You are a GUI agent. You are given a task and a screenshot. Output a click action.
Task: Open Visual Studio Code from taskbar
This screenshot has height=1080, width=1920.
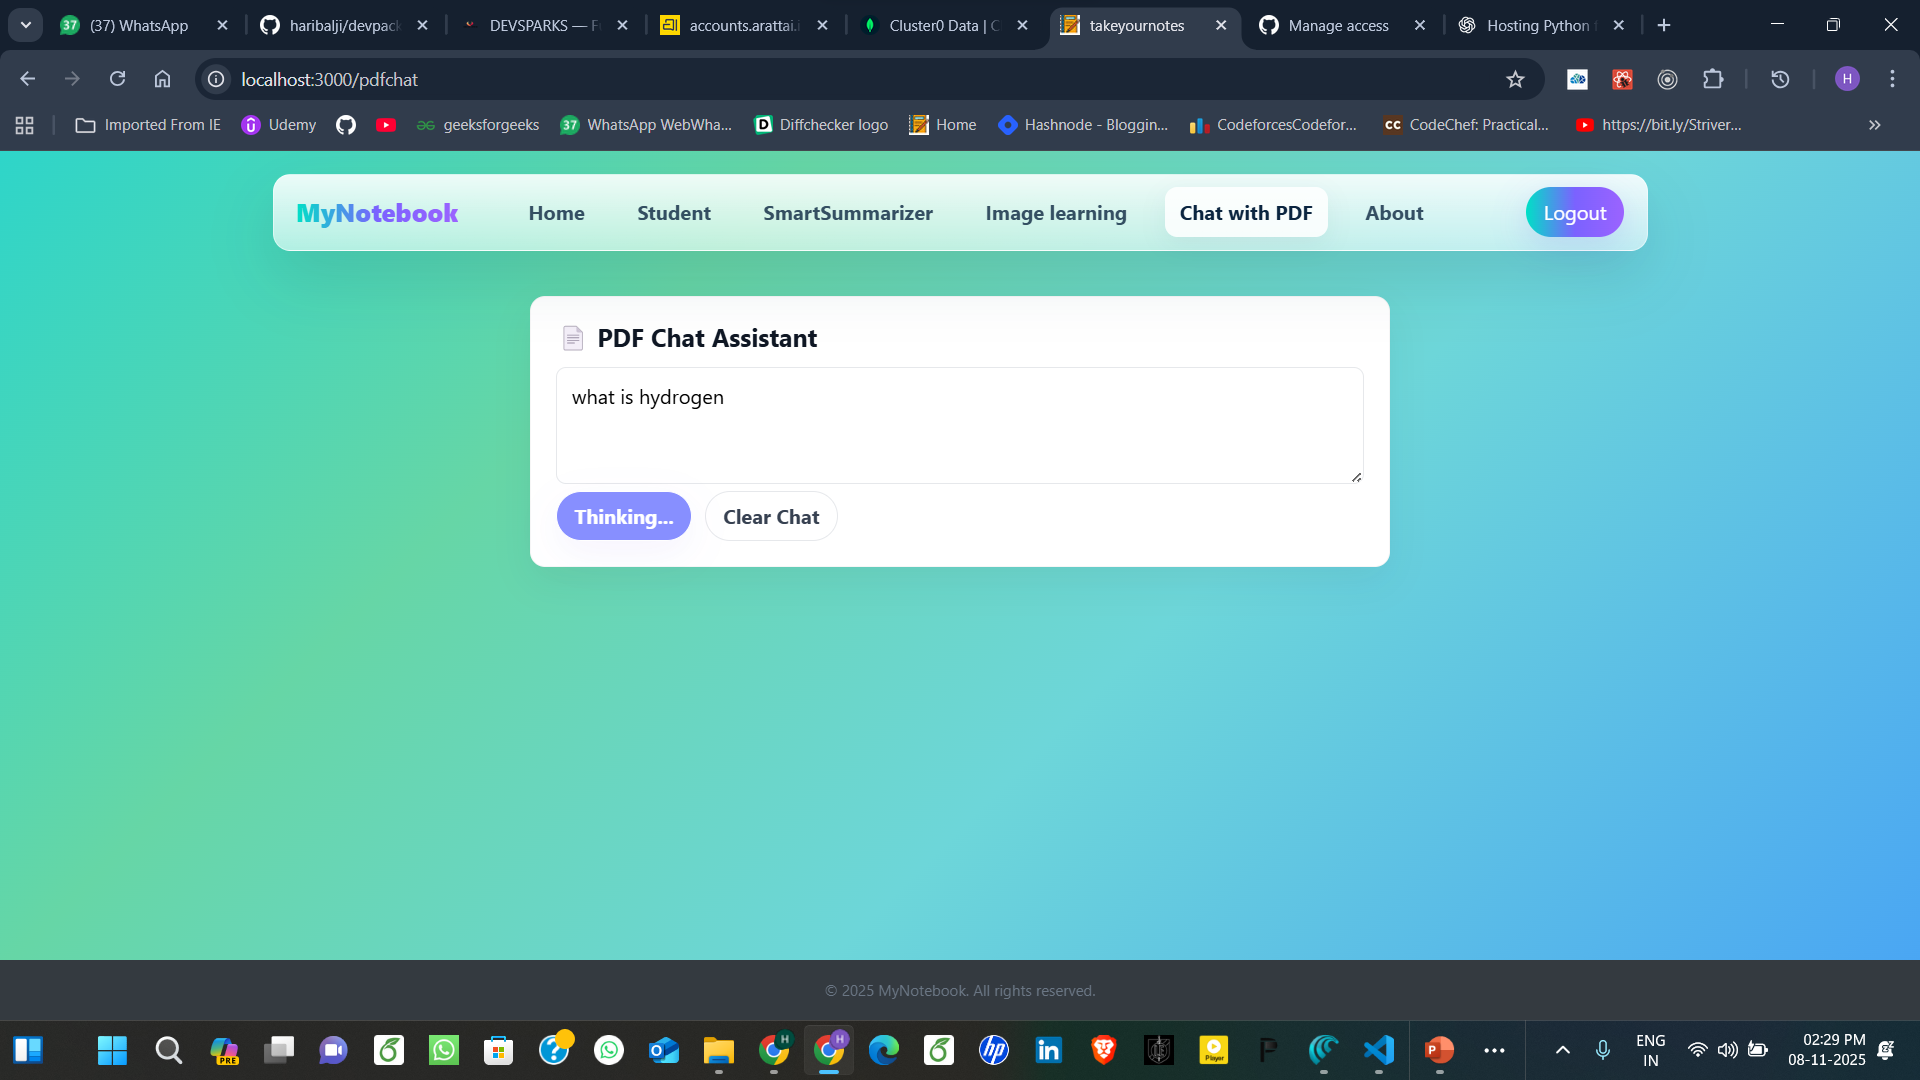coord(1379,1050)
